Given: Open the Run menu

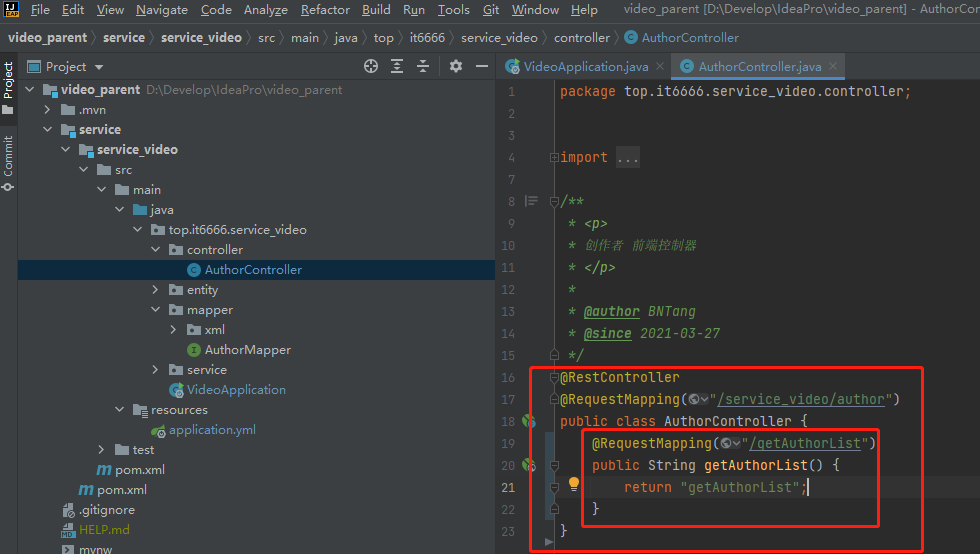Looking at the screenshot, I should click(x=414, y=9).
